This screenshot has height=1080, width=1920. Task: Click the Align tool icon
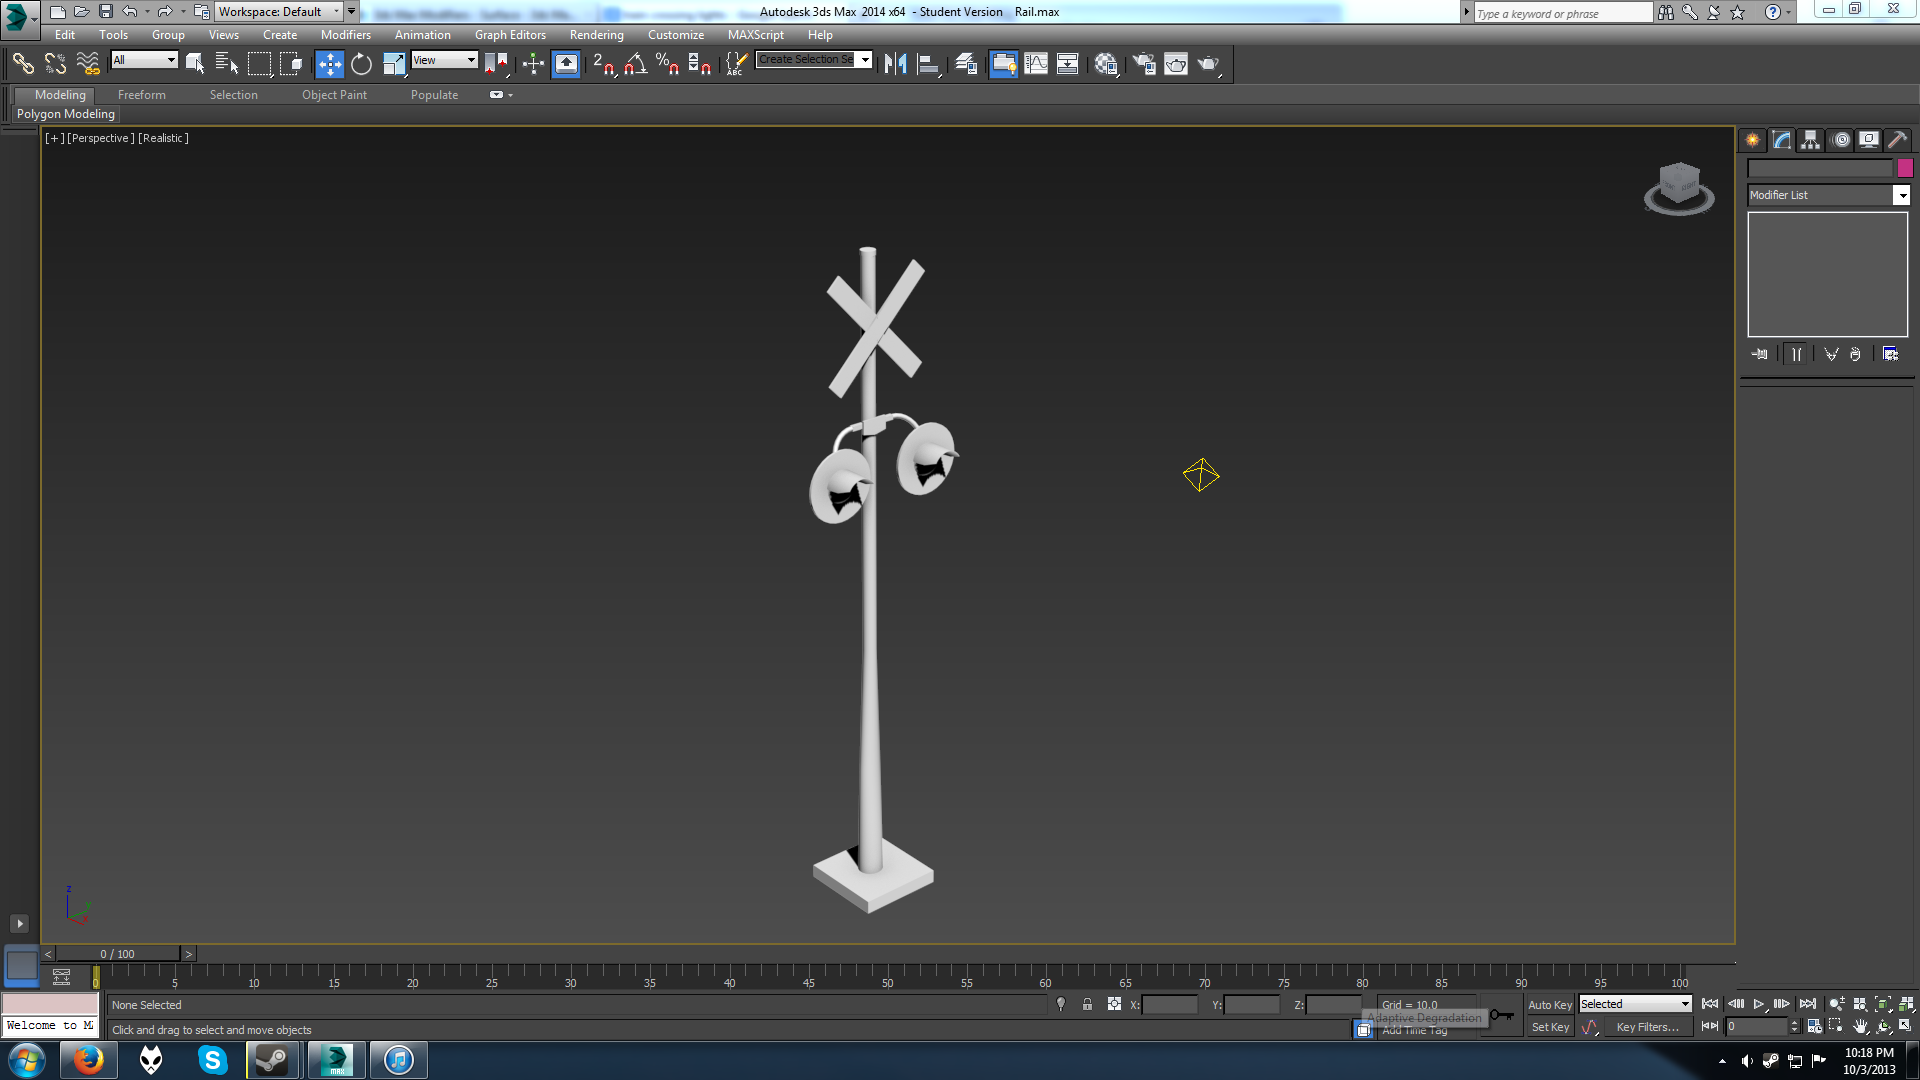(x=928, y=64)
